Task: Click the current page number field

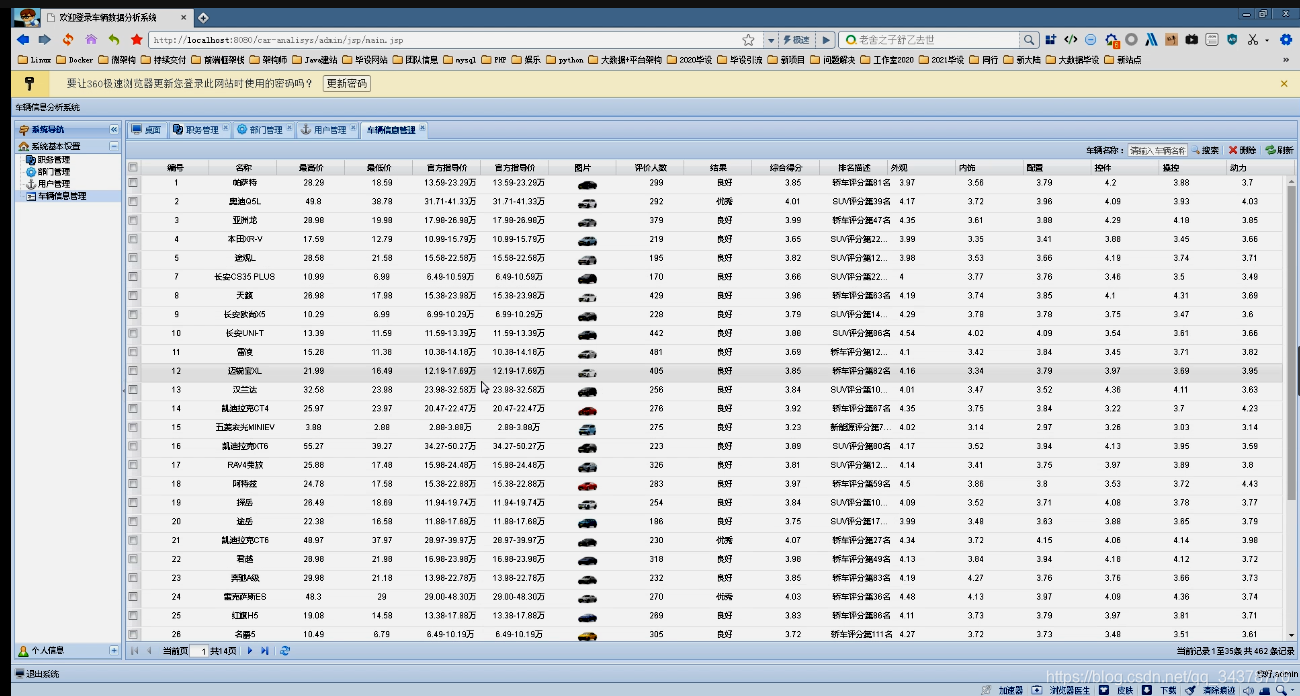Action: pos(199,651)
